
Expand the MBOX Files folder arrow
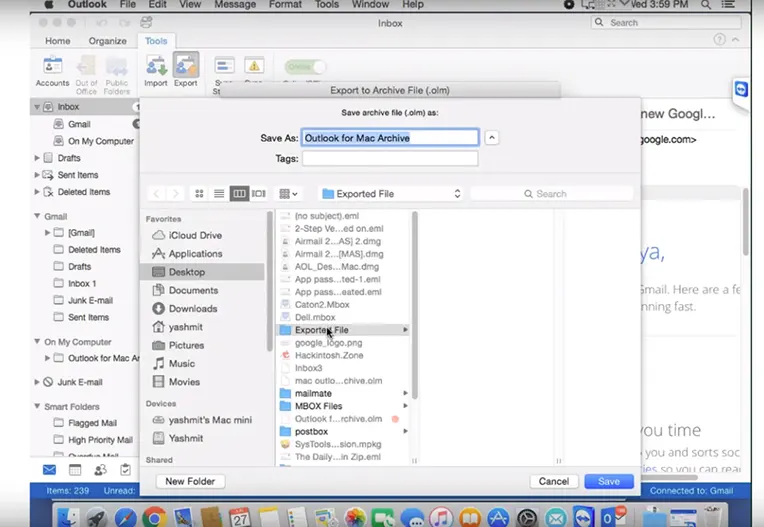(x=405, y=406)
